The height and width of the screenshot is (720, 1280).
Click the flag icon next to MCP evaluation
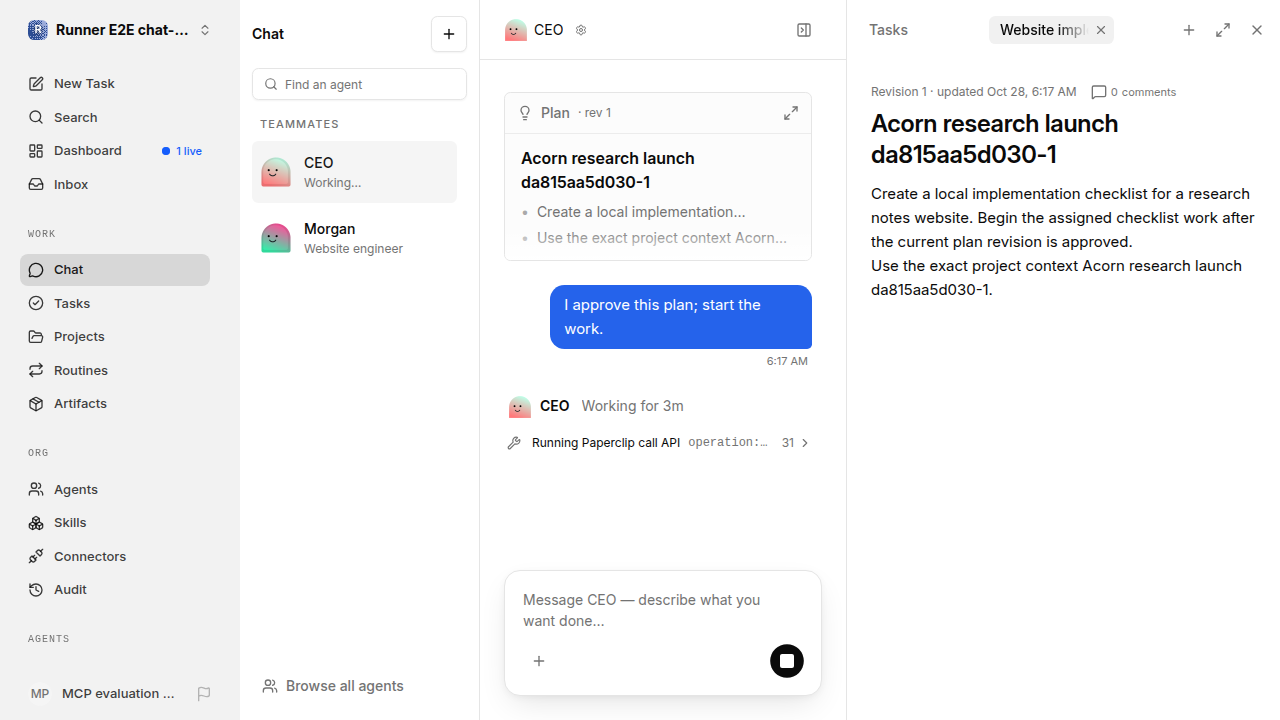click(204, 693)
